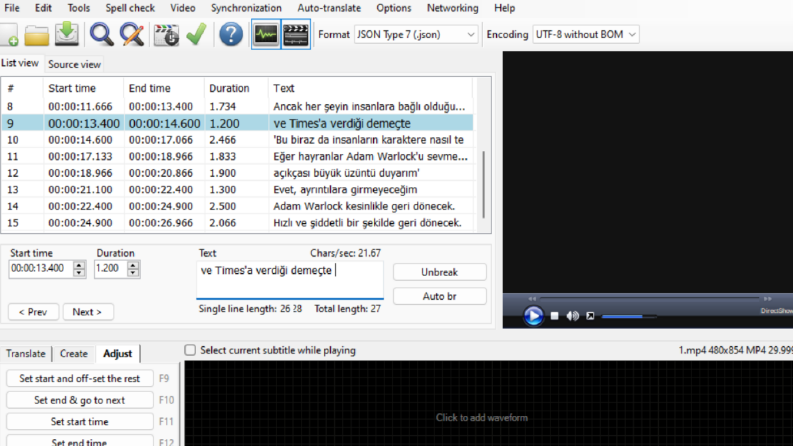Save subtitle with the download arrow icon
Image resolution: width=793 pixels, height=446 pixels.
tap(67, 34)
